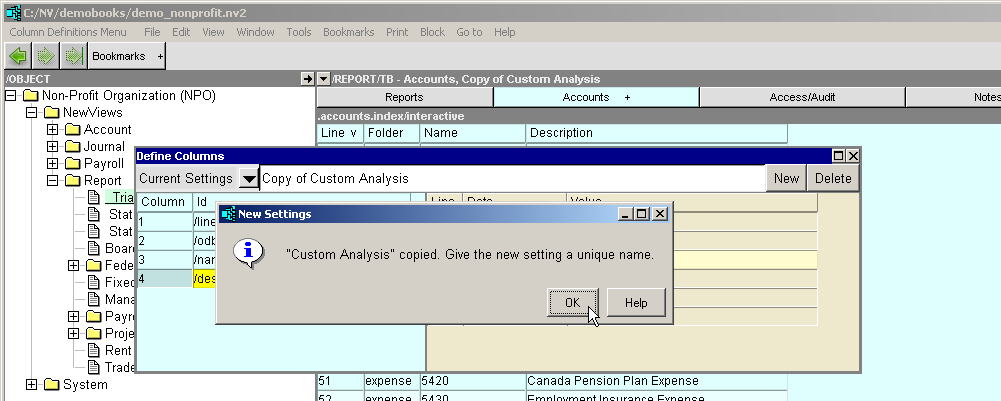Collapse the Report folder node
The width and height of the screenshot is (1001, 401).
(x=52, y=181)
